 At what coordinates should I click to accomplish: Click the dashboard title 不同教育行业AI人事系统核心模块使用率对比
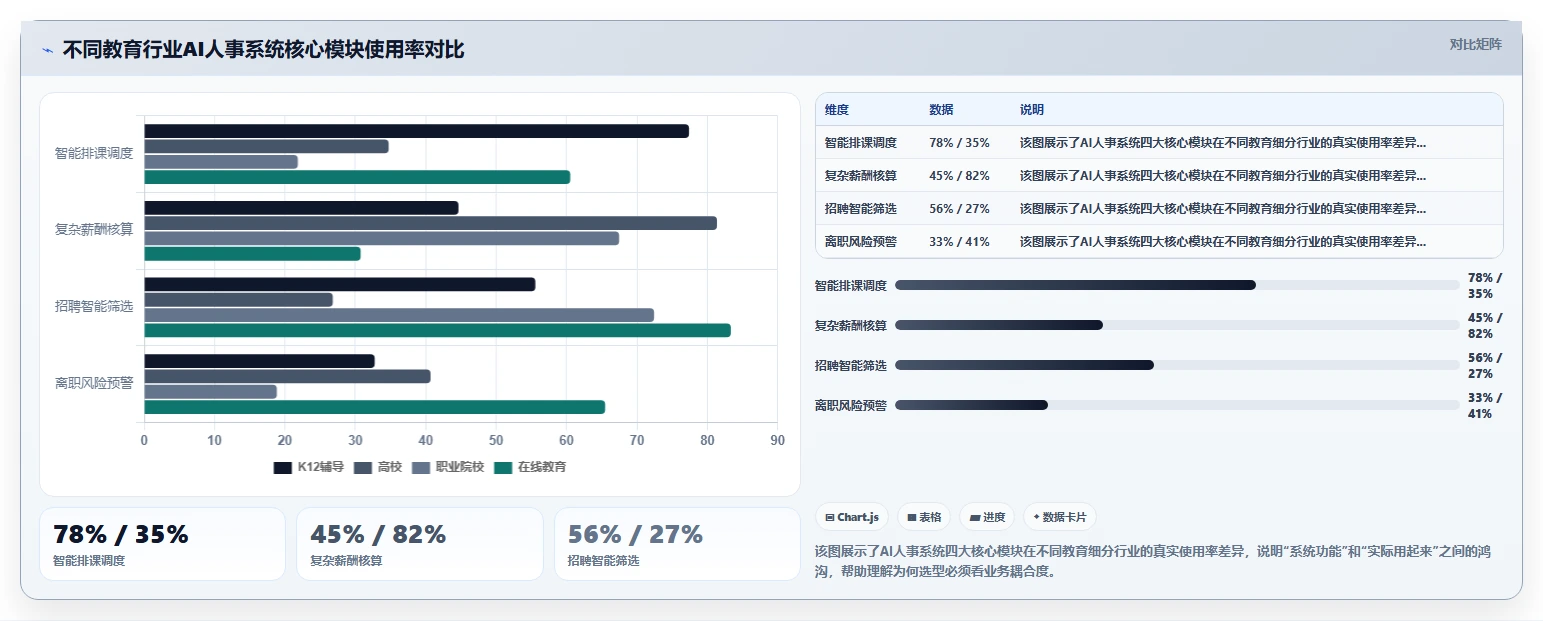(x=263, y=50)
